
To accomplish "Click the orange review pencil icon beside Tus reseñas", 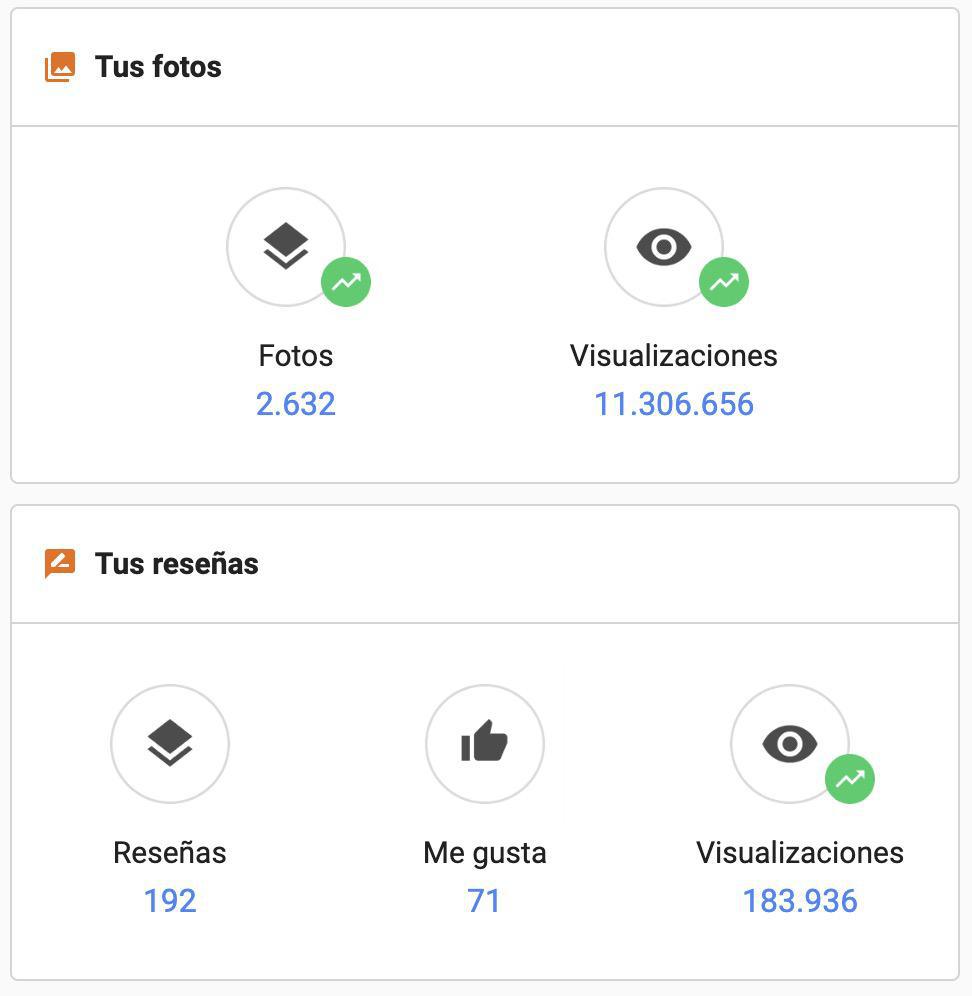I will [x=60, y=564].
